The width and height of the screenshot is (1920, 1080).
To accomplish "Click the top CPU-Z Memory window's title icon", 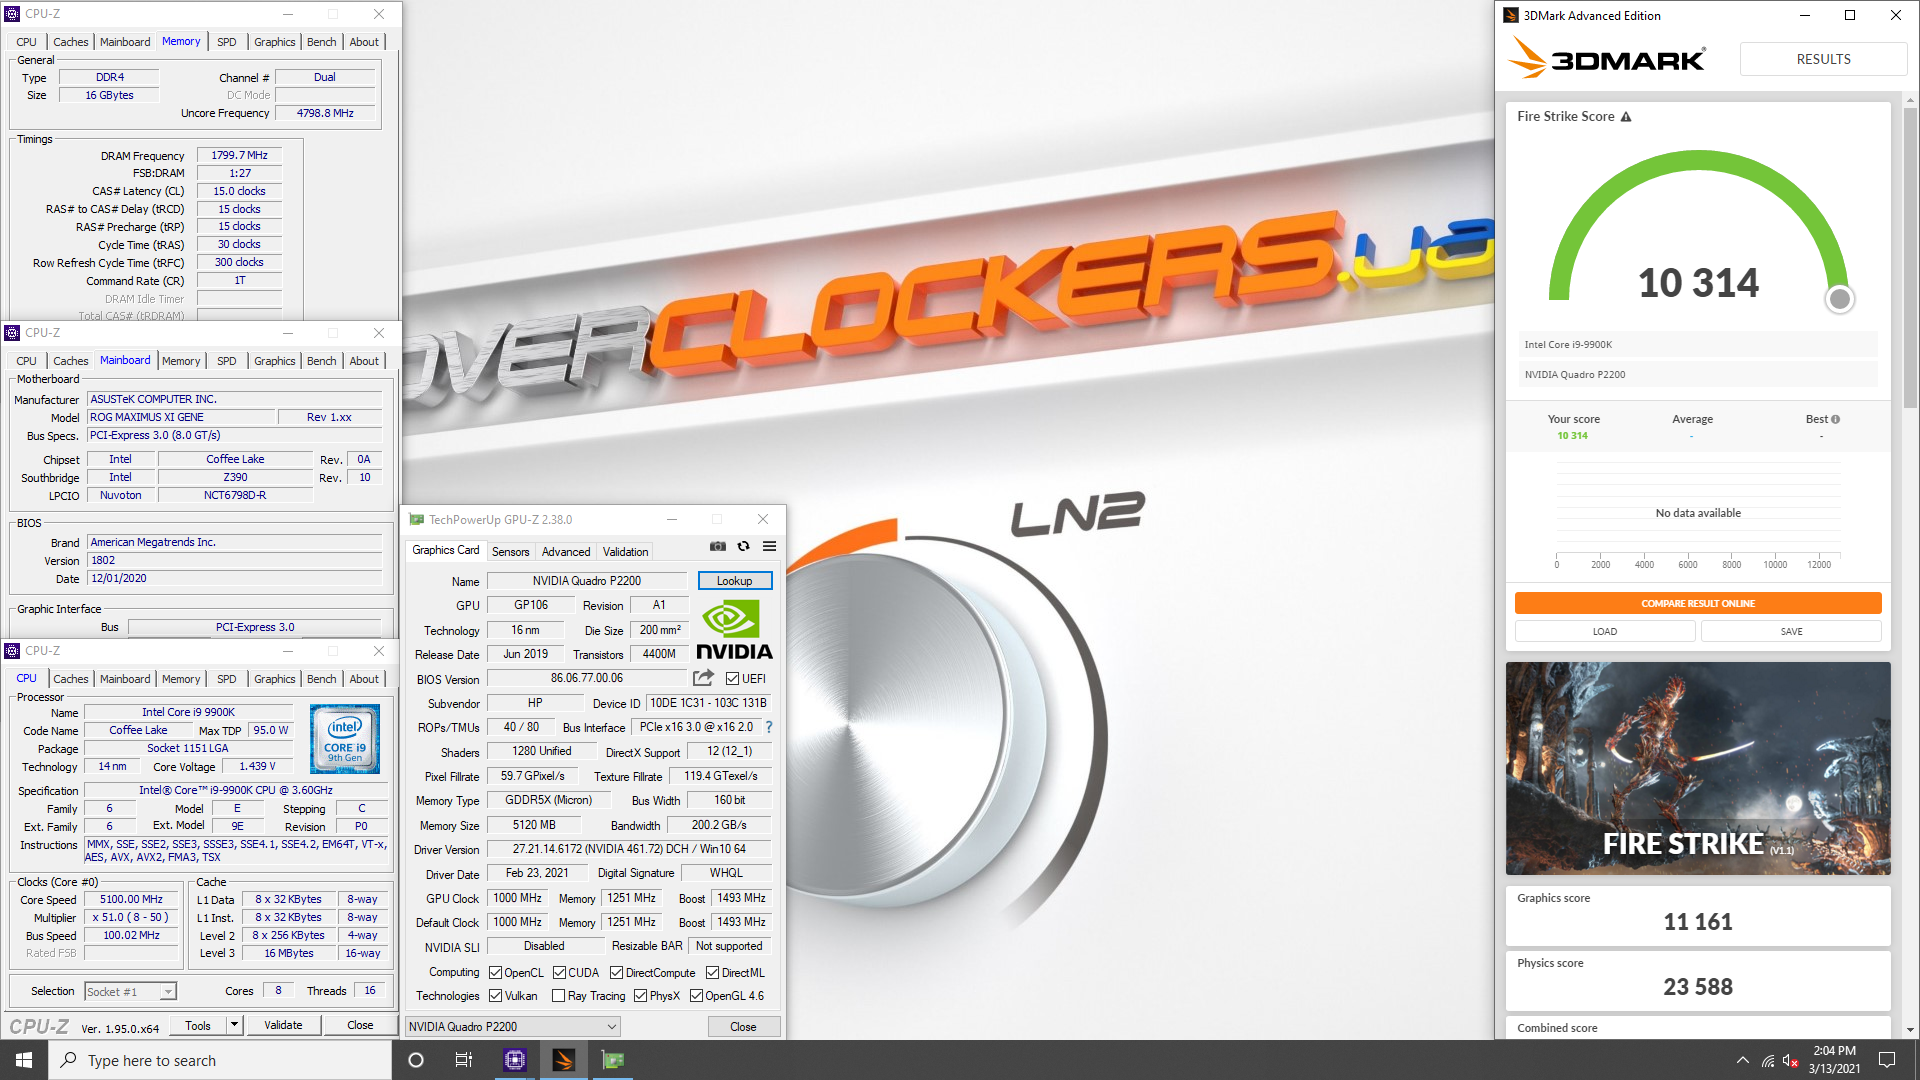I will [12, 14].
